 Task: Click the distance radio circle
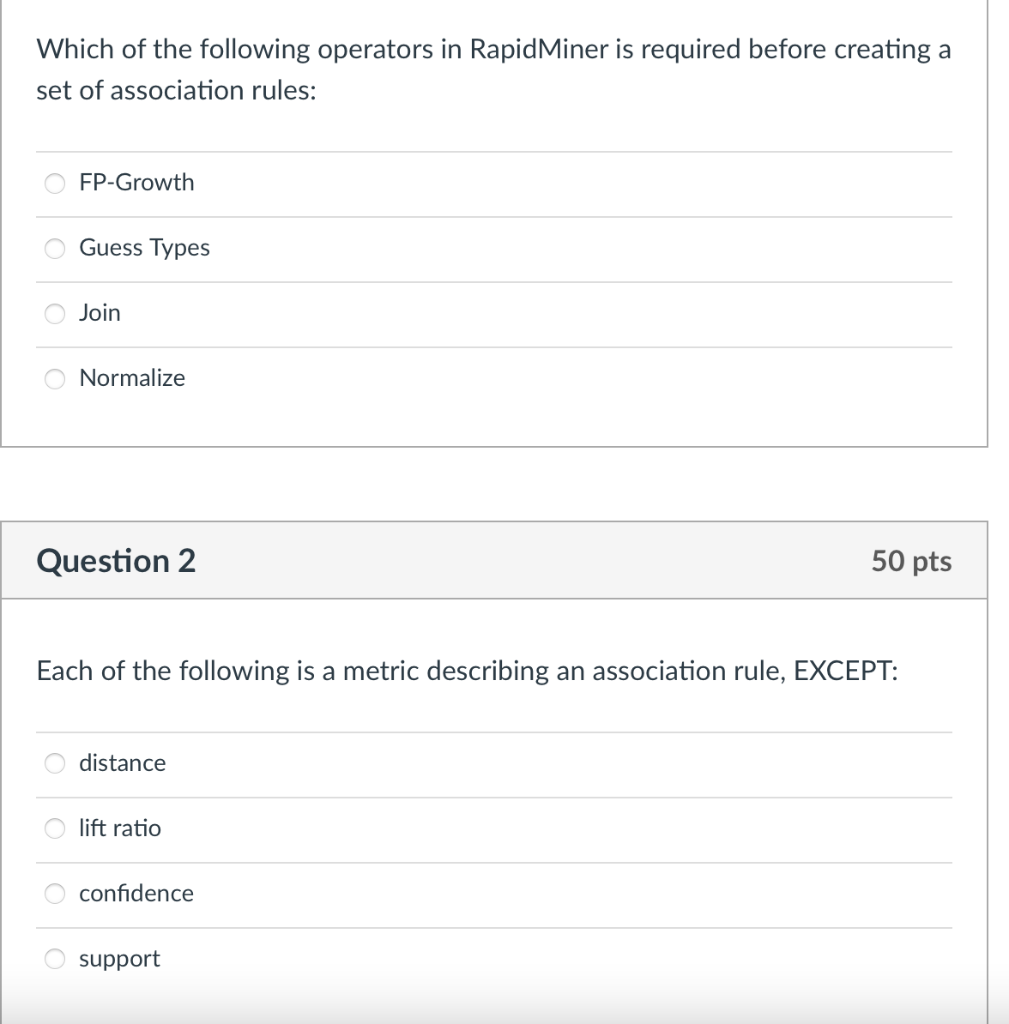point(54,762)
